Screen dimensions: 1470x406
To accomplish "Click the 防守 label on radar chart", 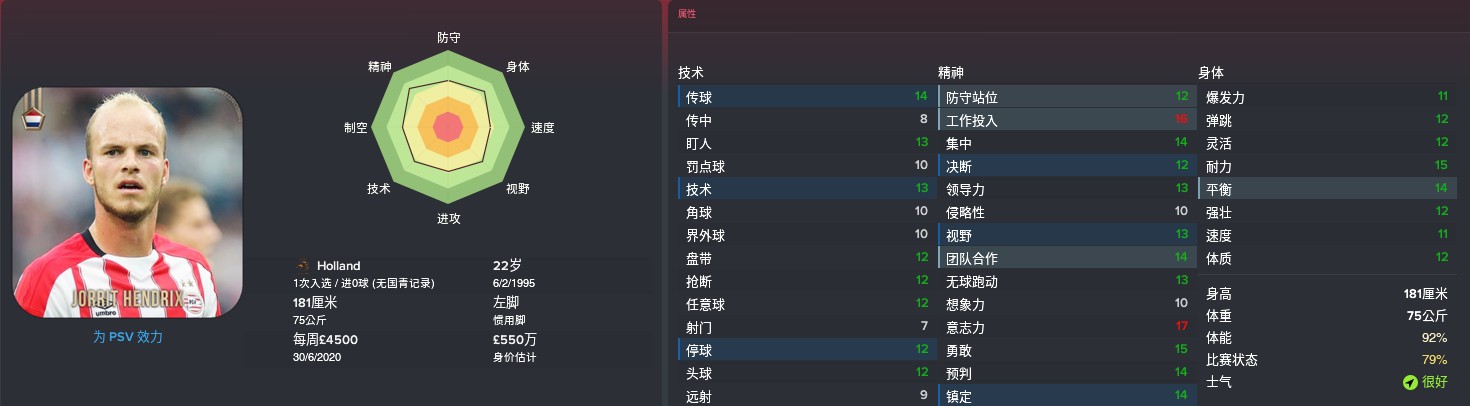I will click(449, 38).
